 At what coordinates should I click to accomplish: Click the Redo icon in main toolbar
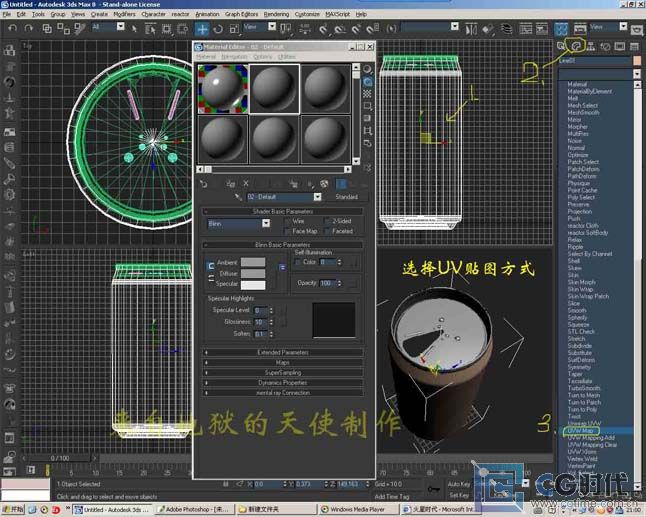pos(28,28)
